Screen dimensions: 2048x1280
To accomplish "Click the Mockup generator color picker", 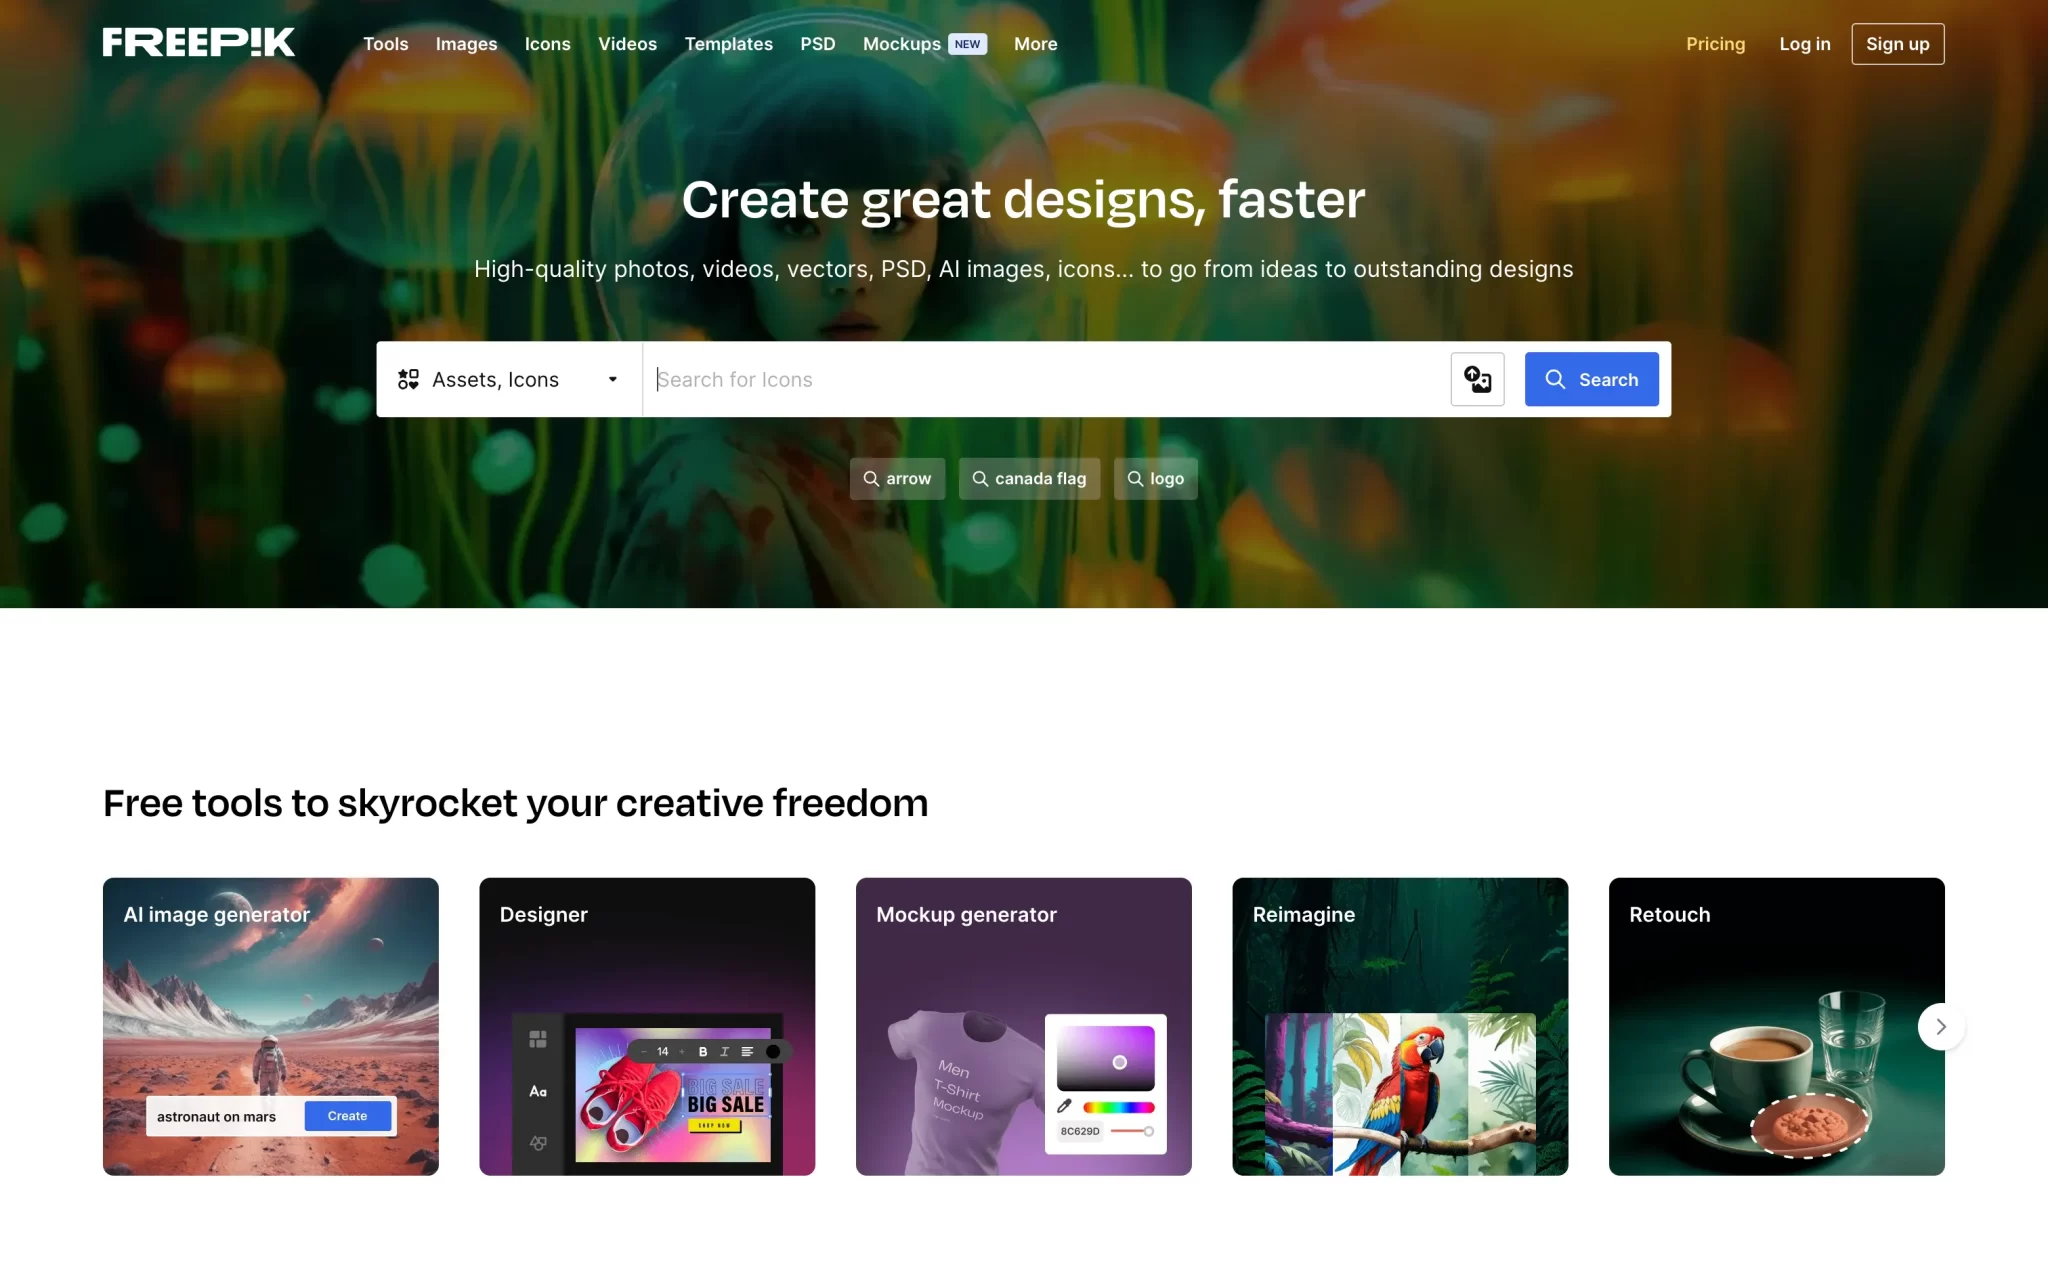I will click(x=1105, y=1084).
